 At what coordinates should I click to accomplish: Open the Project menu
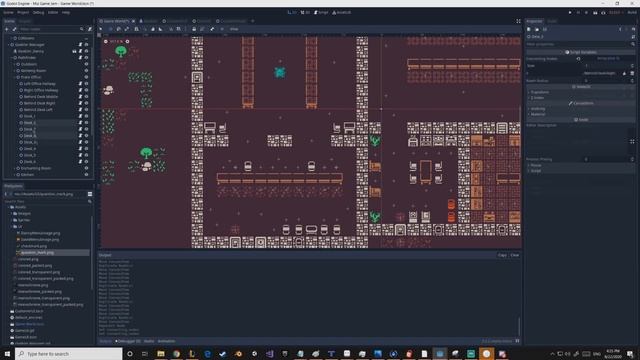[23, 13]
